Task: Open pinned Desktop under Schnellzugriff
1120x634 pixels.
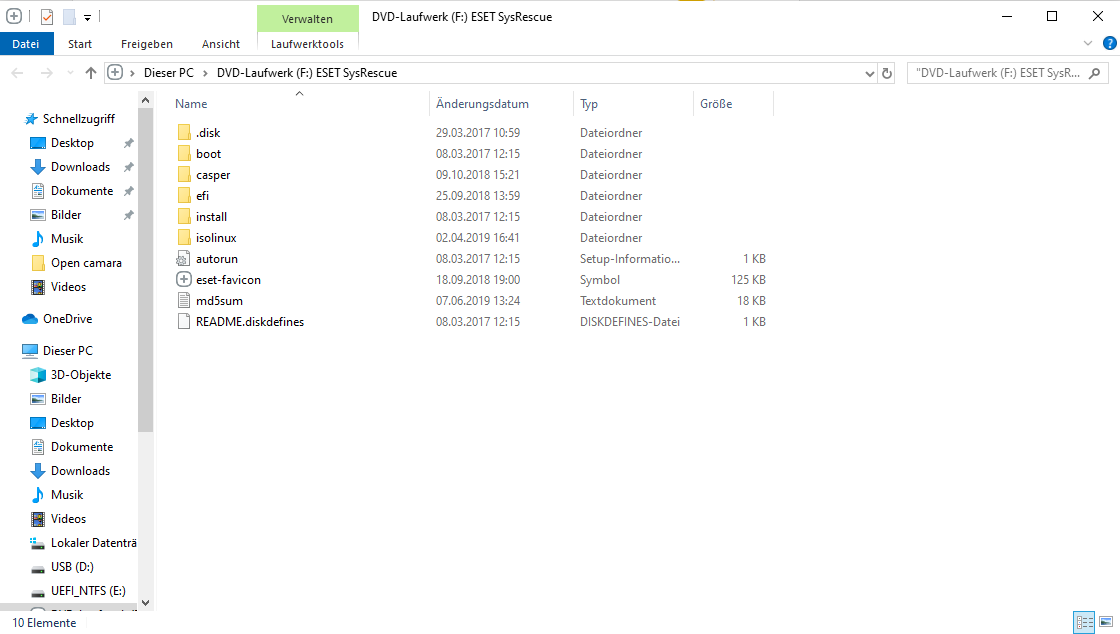Action: [x=72, y=143]
